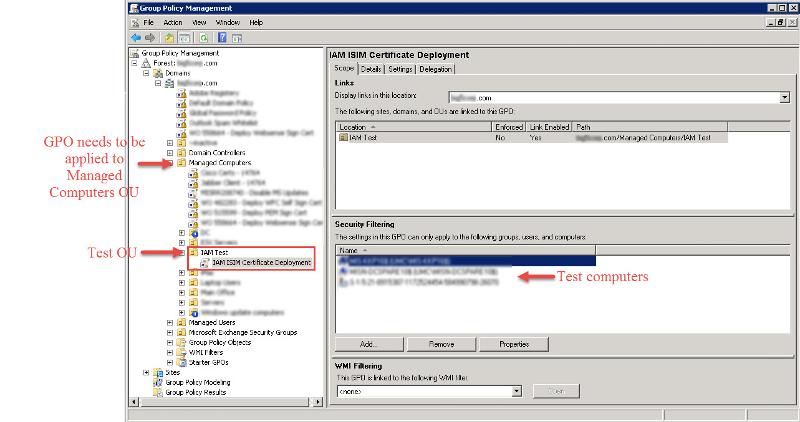Expand the Sites node

[146, 373]
